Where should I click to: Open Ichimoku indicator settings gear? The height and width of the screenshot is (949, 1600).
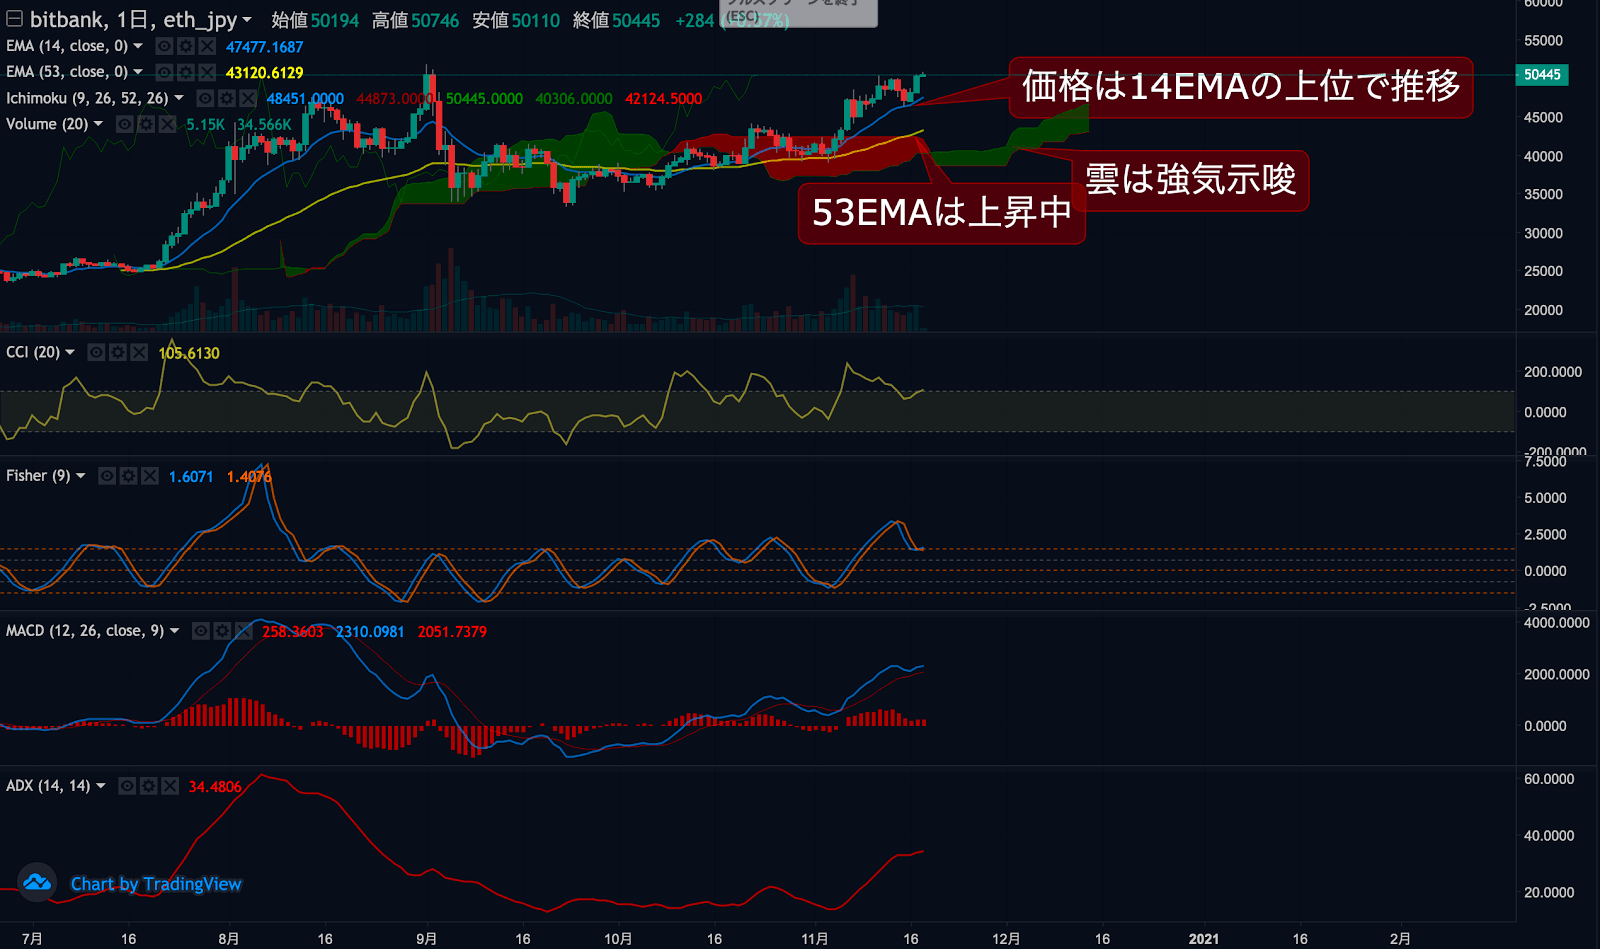pos(227,98)
